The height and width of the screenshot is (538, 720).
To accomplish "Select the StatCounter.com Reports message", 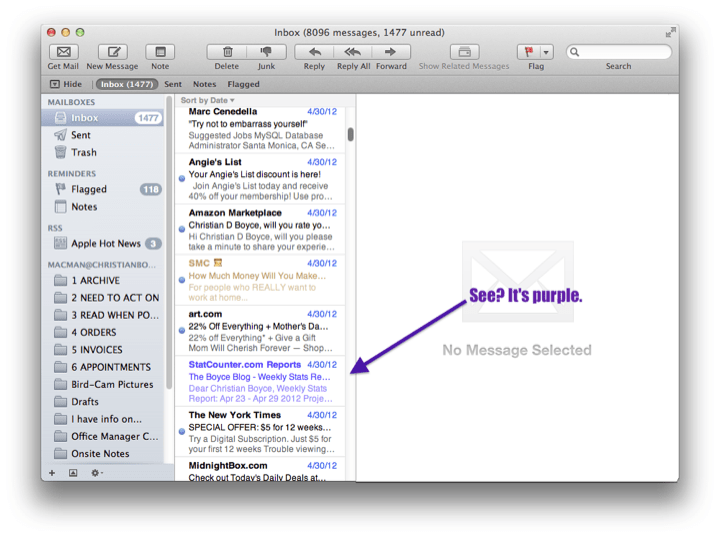I will click(x=260, y=381).
